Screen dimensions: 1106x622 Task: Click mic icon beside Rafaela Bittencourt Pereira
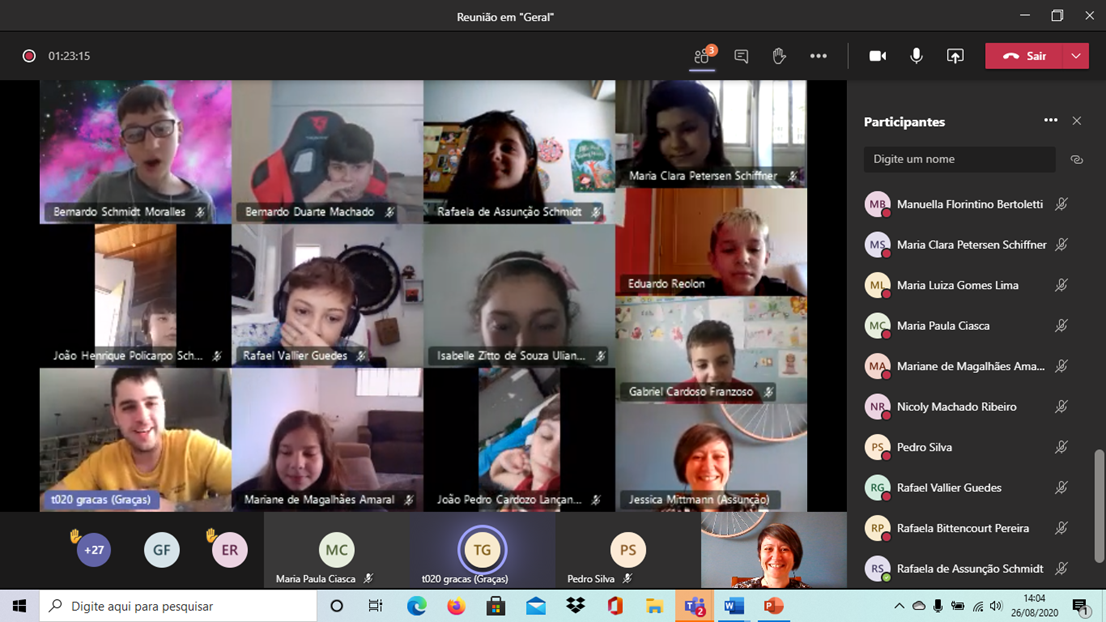tap(1061, 528)
